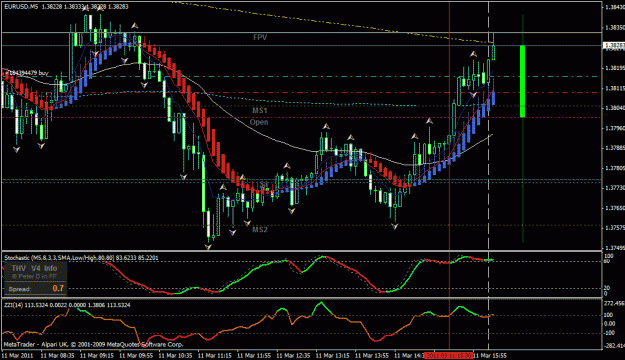Select the 'Open' level label on chart
Image resolution: width=625 pixels, height=360 pixels.
259,122
